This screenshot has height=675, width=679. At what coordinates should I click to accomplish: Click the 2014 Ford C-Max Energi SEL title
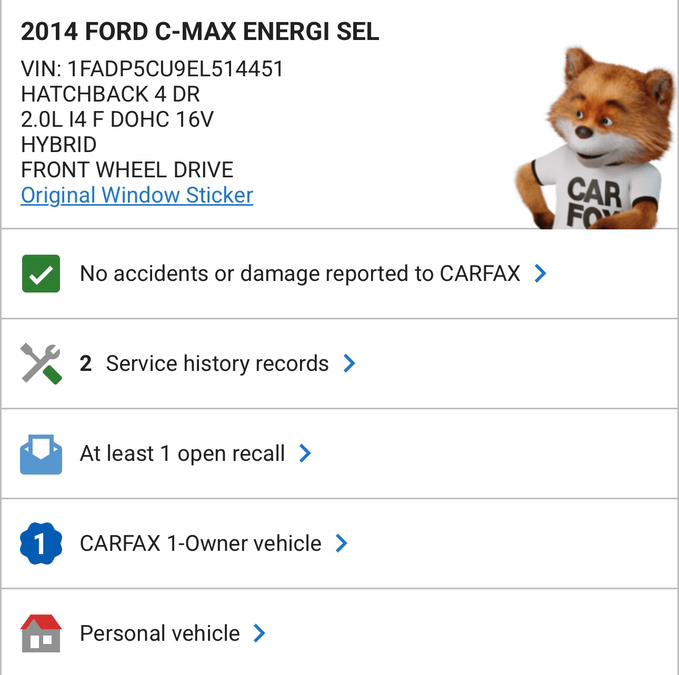200,31
